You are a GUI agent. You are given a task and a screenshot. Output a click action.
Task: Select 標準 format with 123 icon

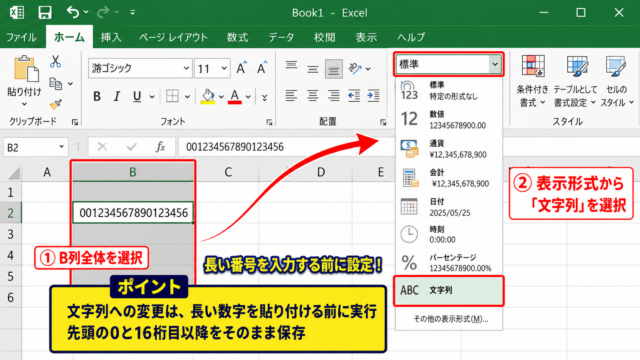pos(449,91)
